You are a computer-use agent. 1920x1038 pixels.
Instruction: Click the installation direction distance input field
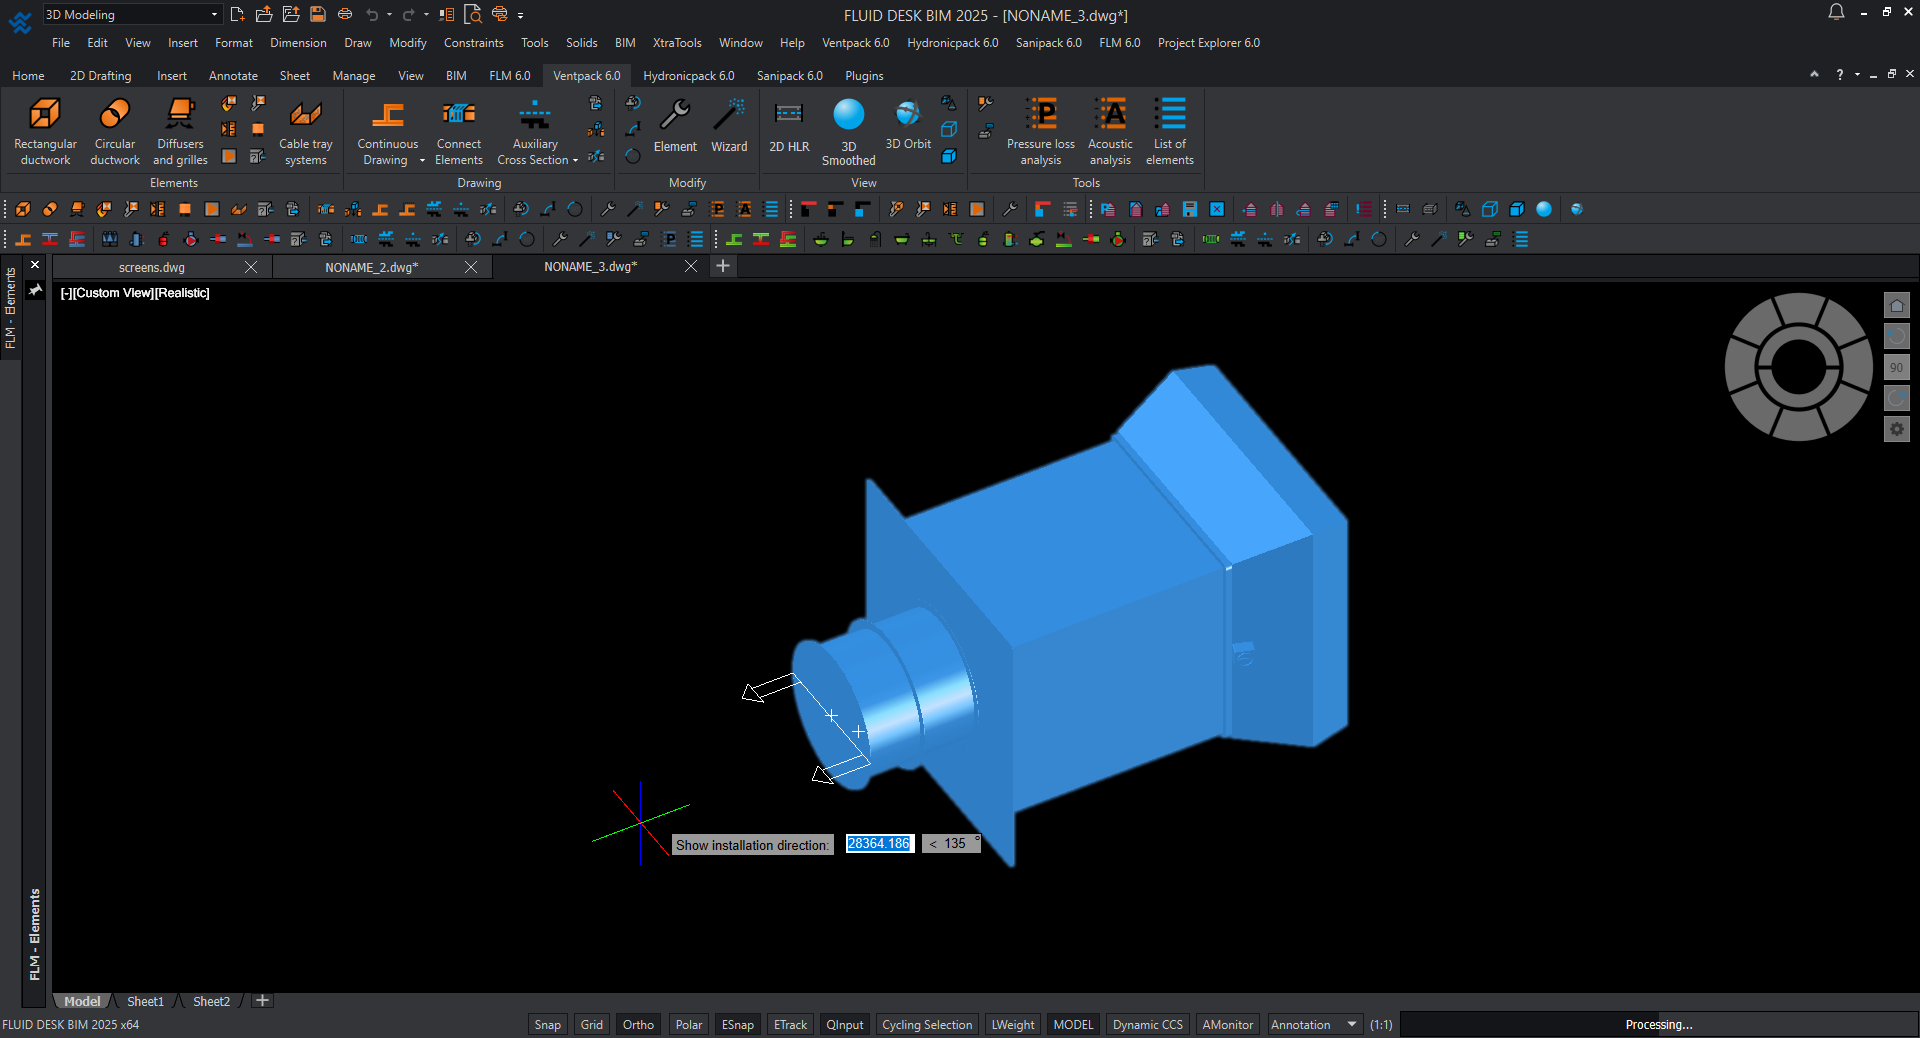point(879,844)
